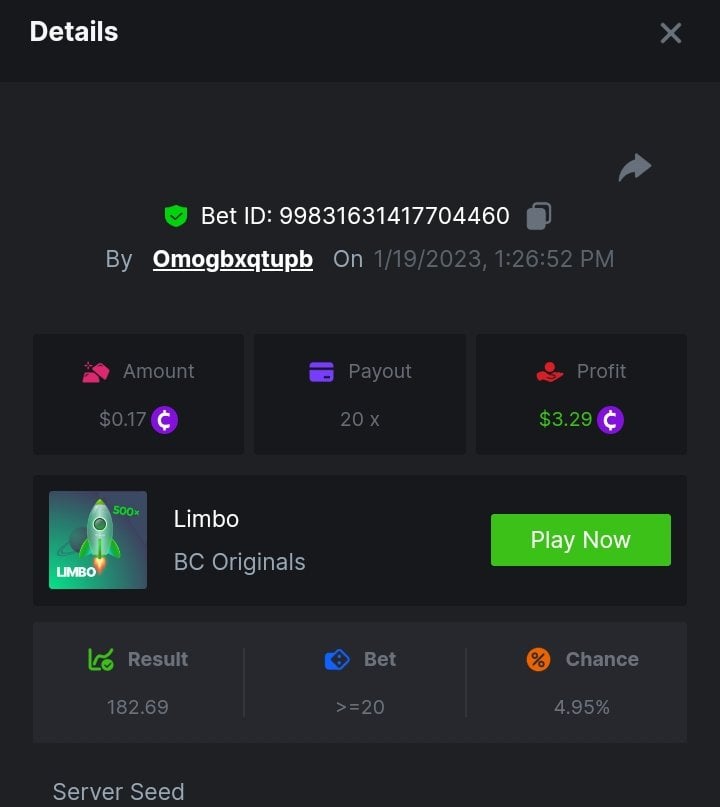720x807 pixels.
Task: Click the Limbo game title
Action: (x=206, y=519)
